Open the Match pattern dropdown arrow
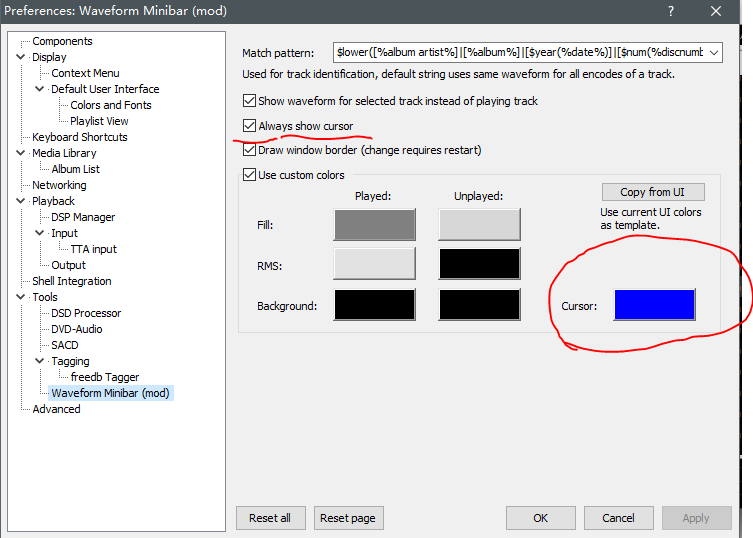The width and height of the screenshot is (753, 538). (x=712, y=52)
